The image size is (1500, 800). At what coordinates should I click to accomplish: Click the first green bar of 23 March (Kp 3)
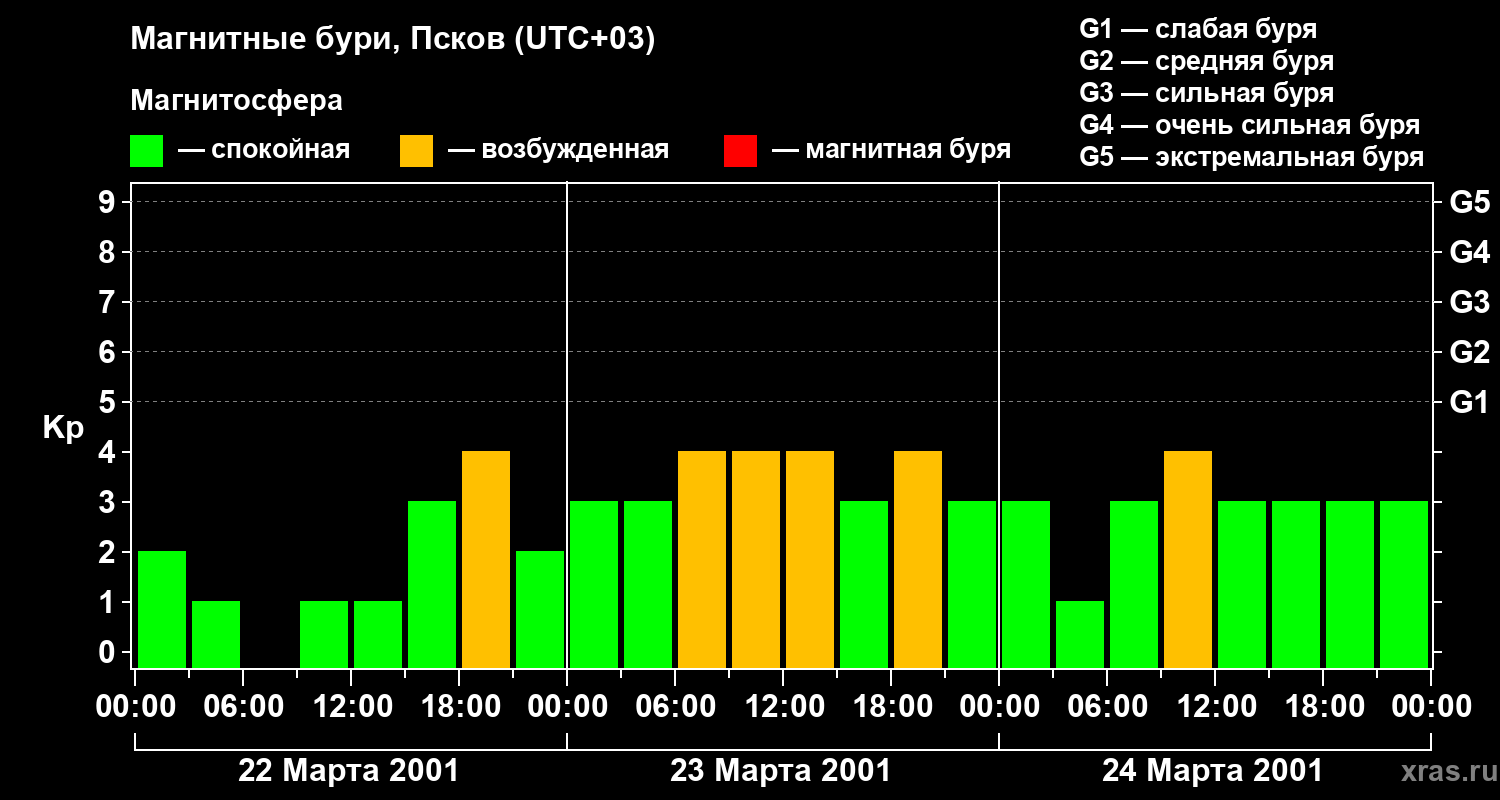[x=594, y=584]
